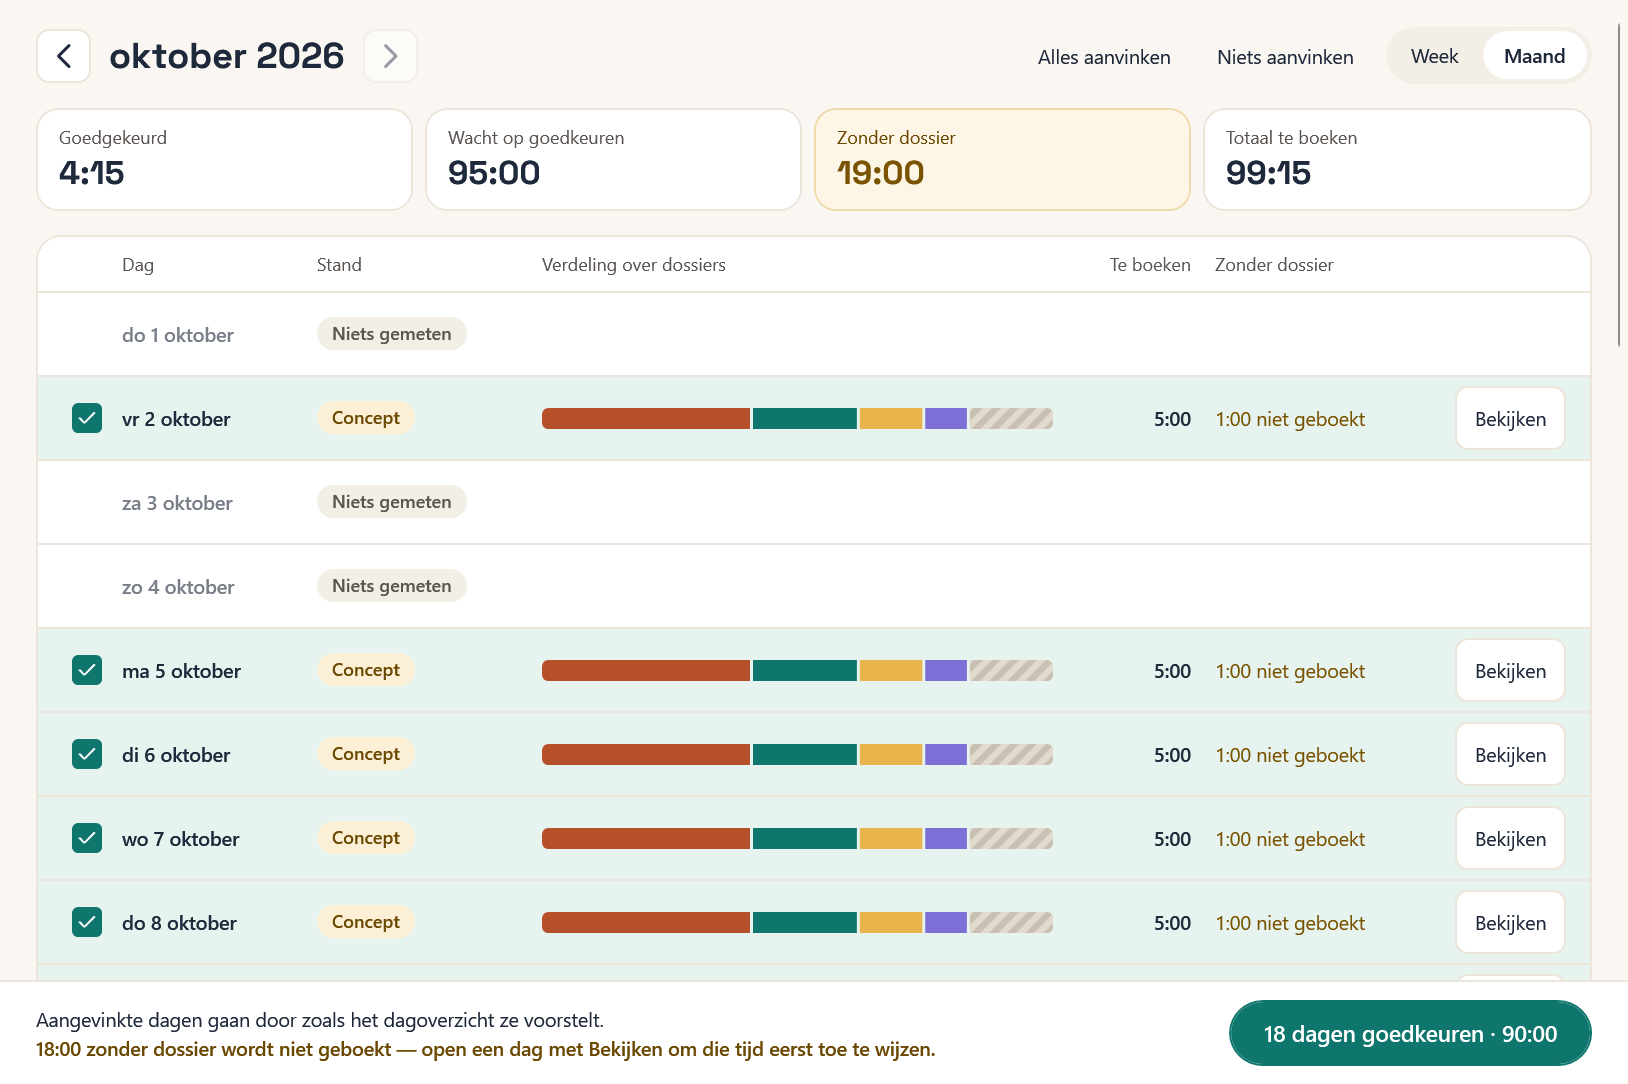Approve 18 dagen goedkeuren button
The height and width of the screenshot is (1084, 1628).
(x=1410, y=1034)
